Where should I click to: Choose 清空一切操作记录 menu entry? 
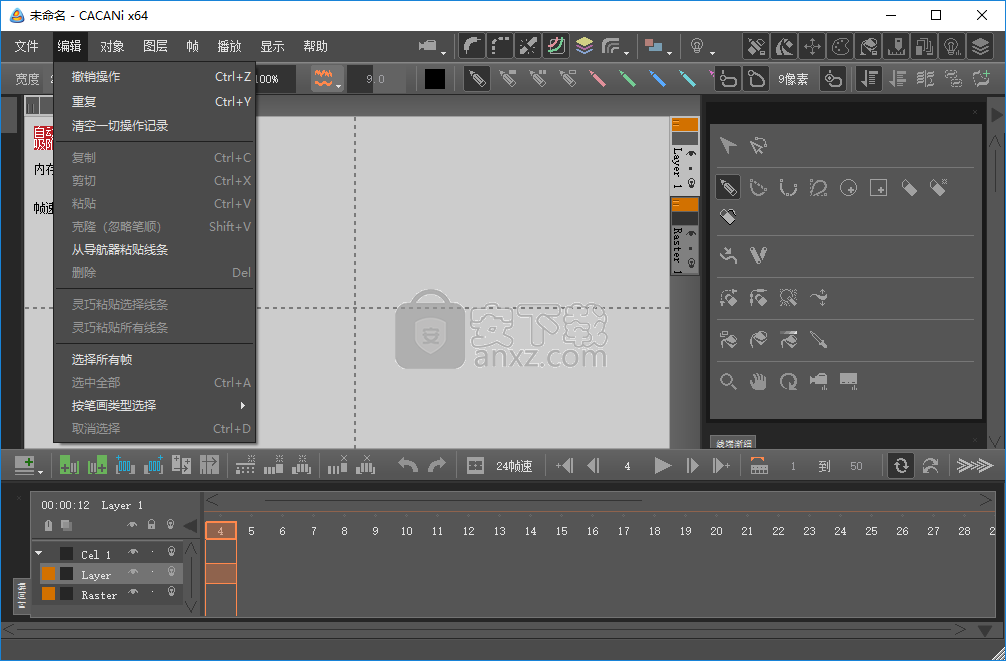click(155, 126)
